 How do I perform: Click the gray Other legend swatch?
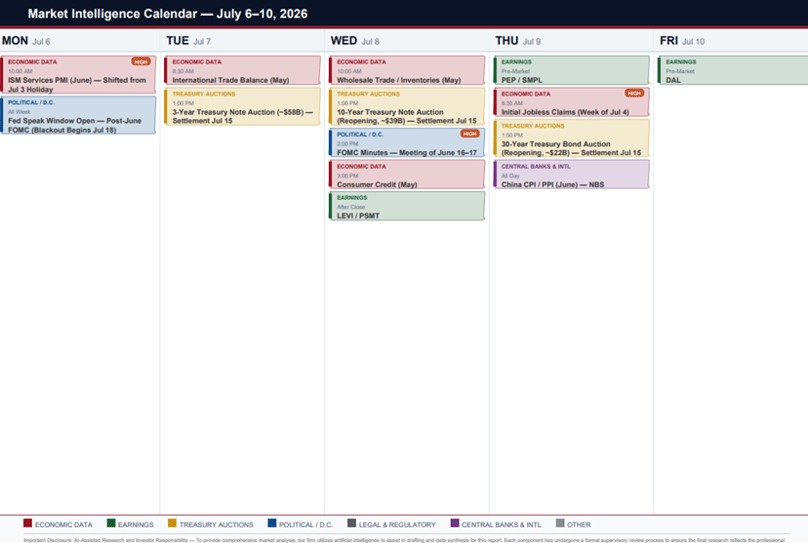[560, 523]
